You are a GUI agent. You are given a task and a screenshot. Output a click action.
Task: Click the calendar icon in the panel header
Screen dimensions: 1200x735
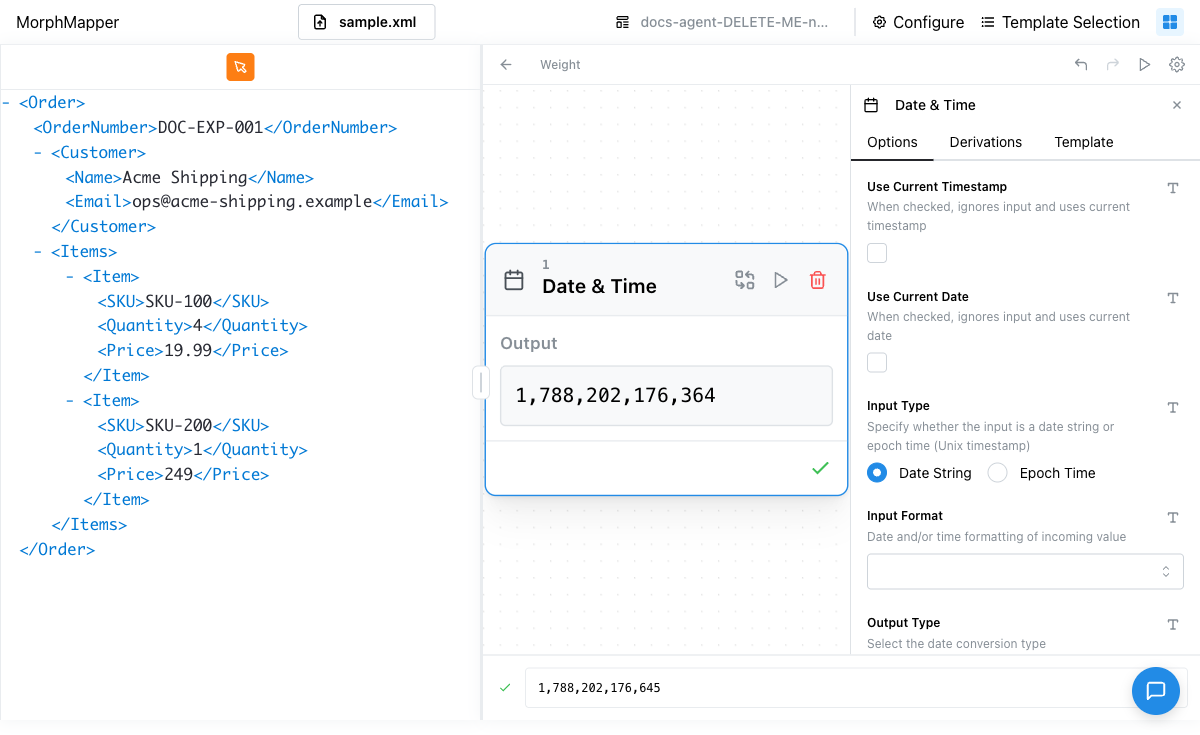[871, 105]
